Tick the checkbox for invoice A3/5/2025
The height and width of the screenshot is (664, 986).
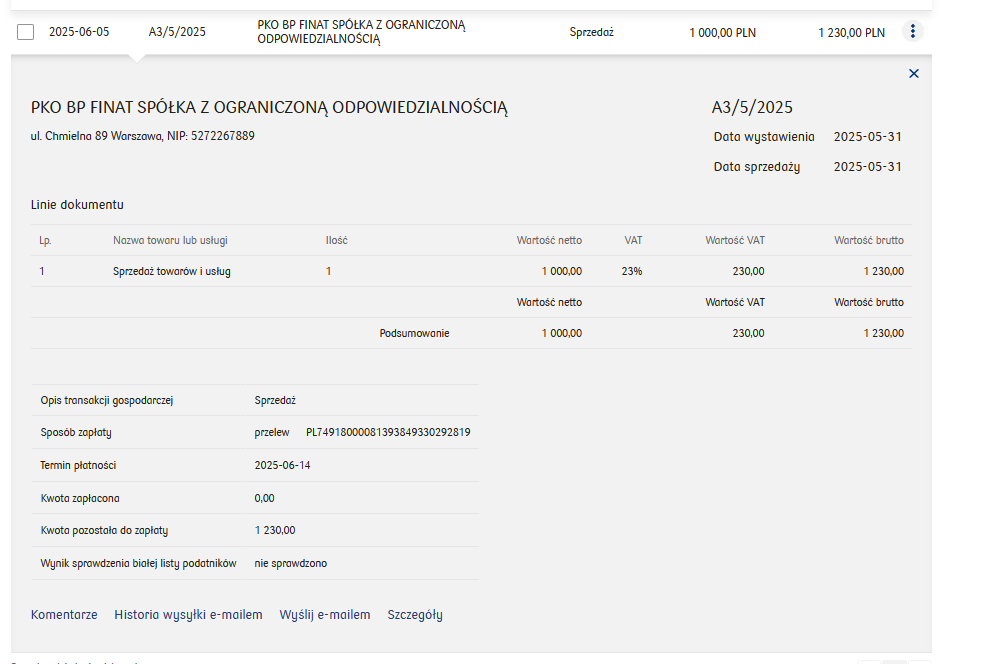[25, 31]
